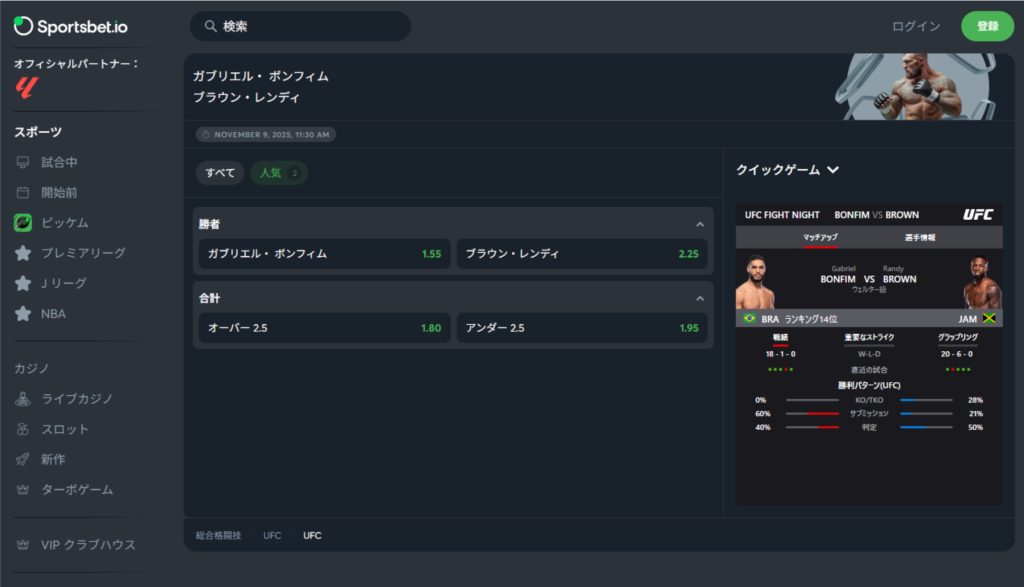This screenshot has height=587, width=1024.
Task: Open the 試合中 live matches icon
Action: tap(23, 162)
